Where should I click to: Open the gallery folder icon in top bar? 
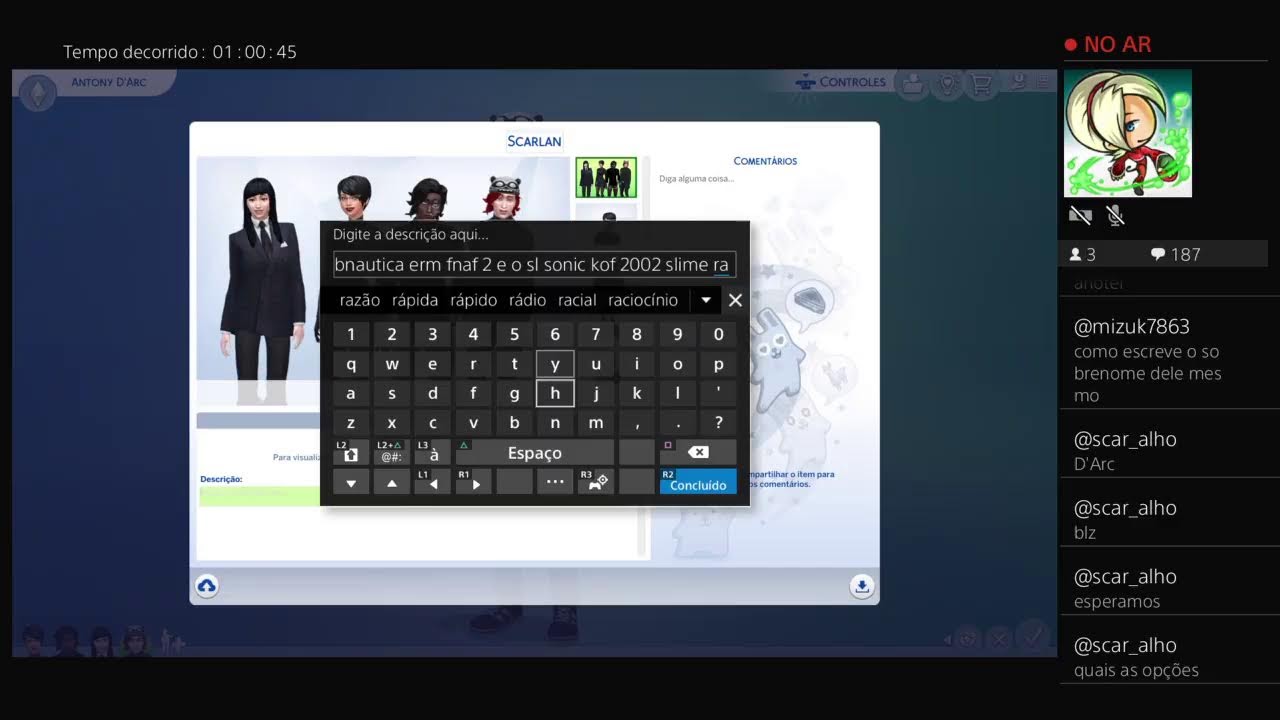click(911, 85)
